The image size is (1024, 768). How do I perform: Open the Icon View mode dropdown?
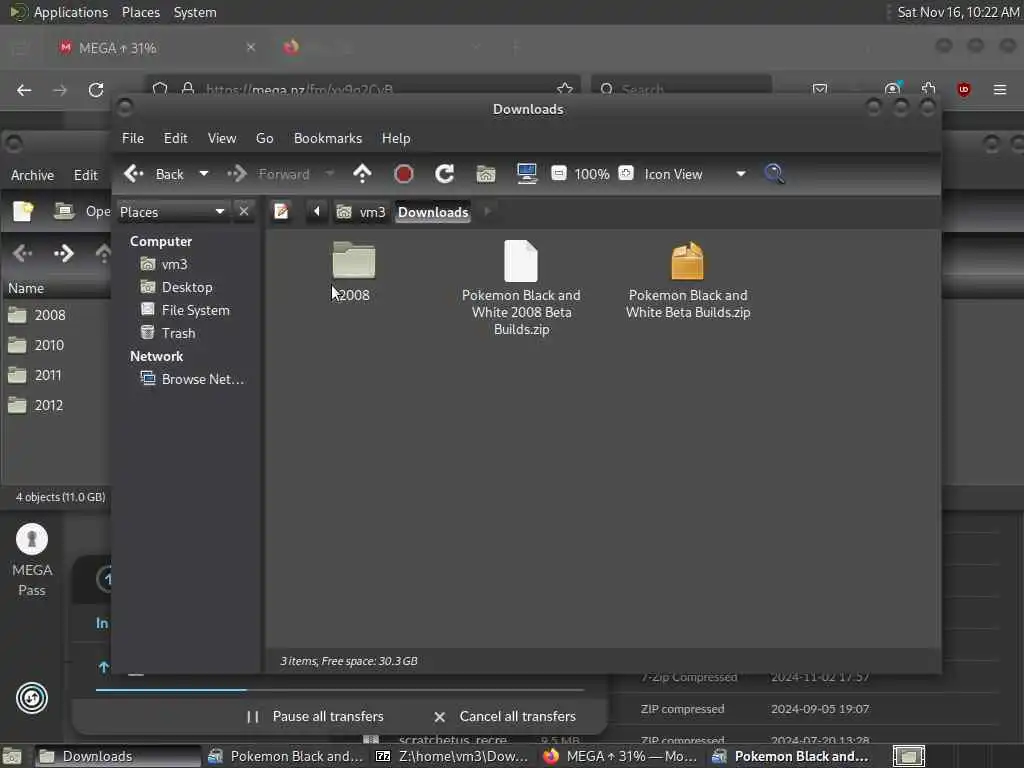[x=695, y=174]
